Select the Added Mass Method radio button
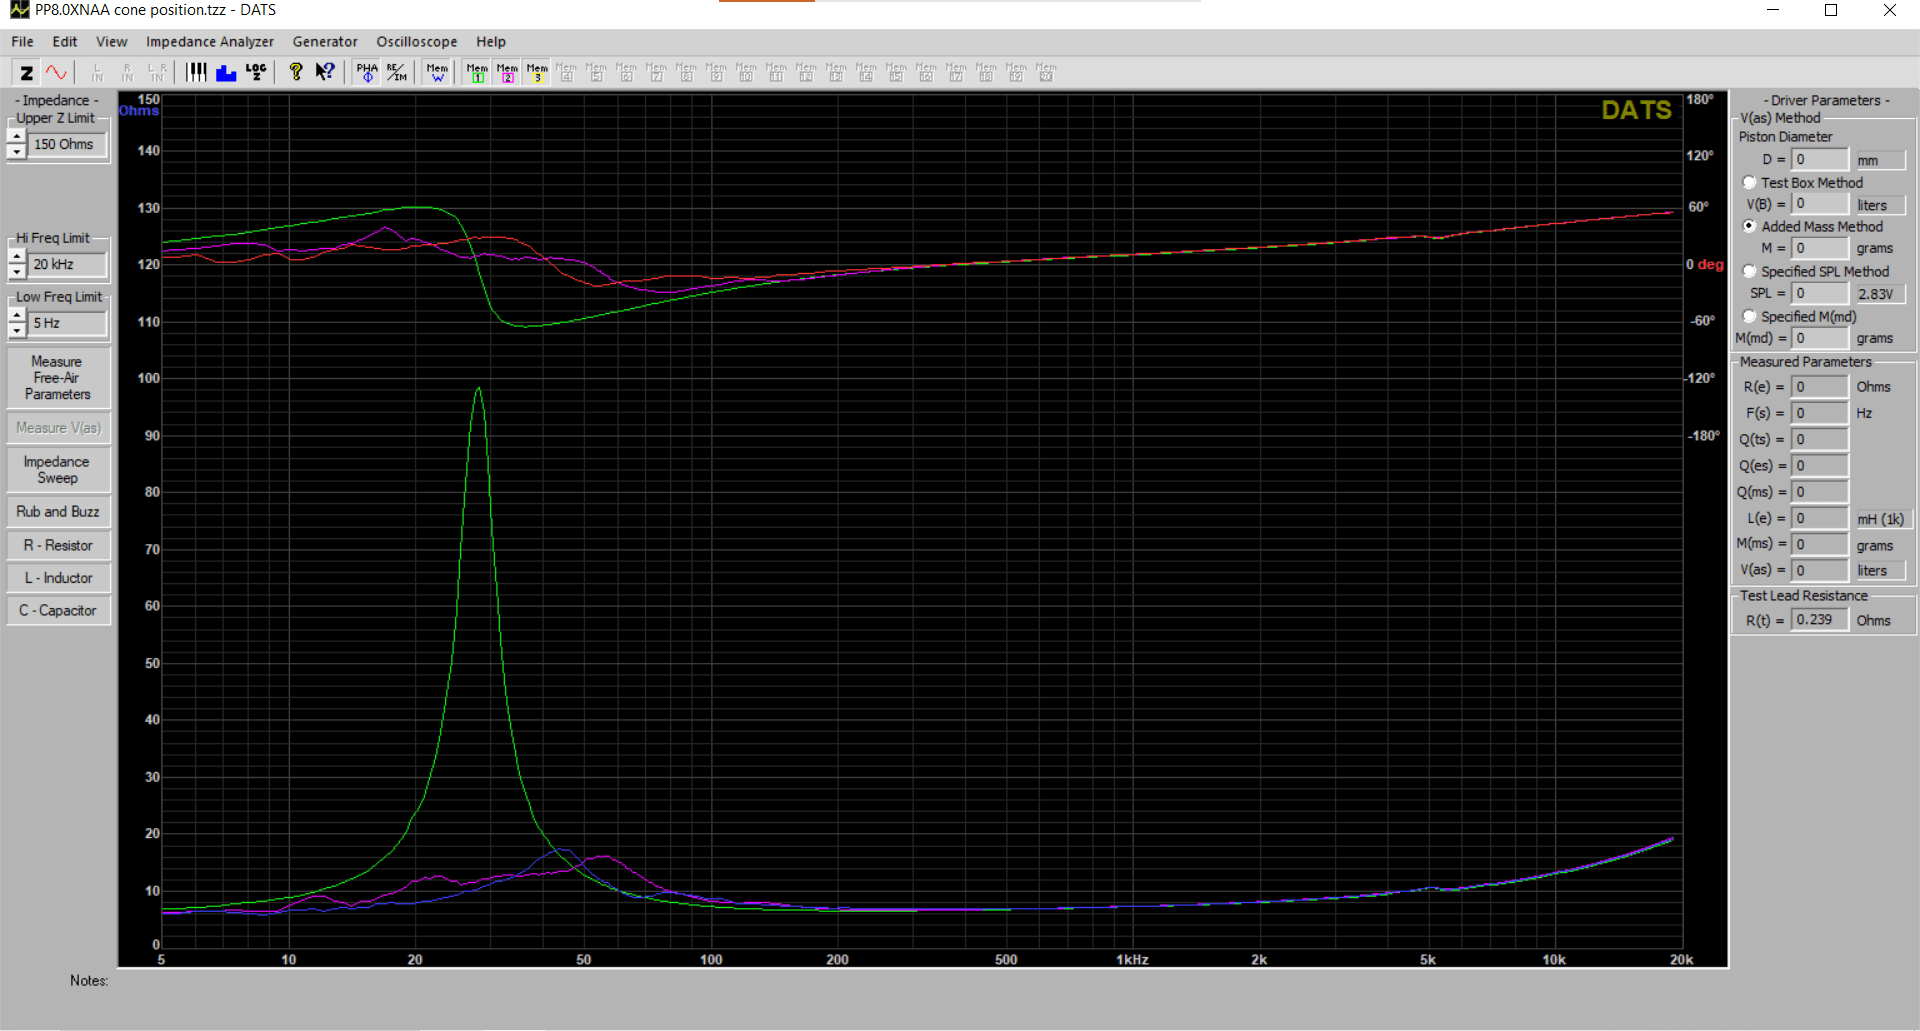 [x=1749, y=227]
